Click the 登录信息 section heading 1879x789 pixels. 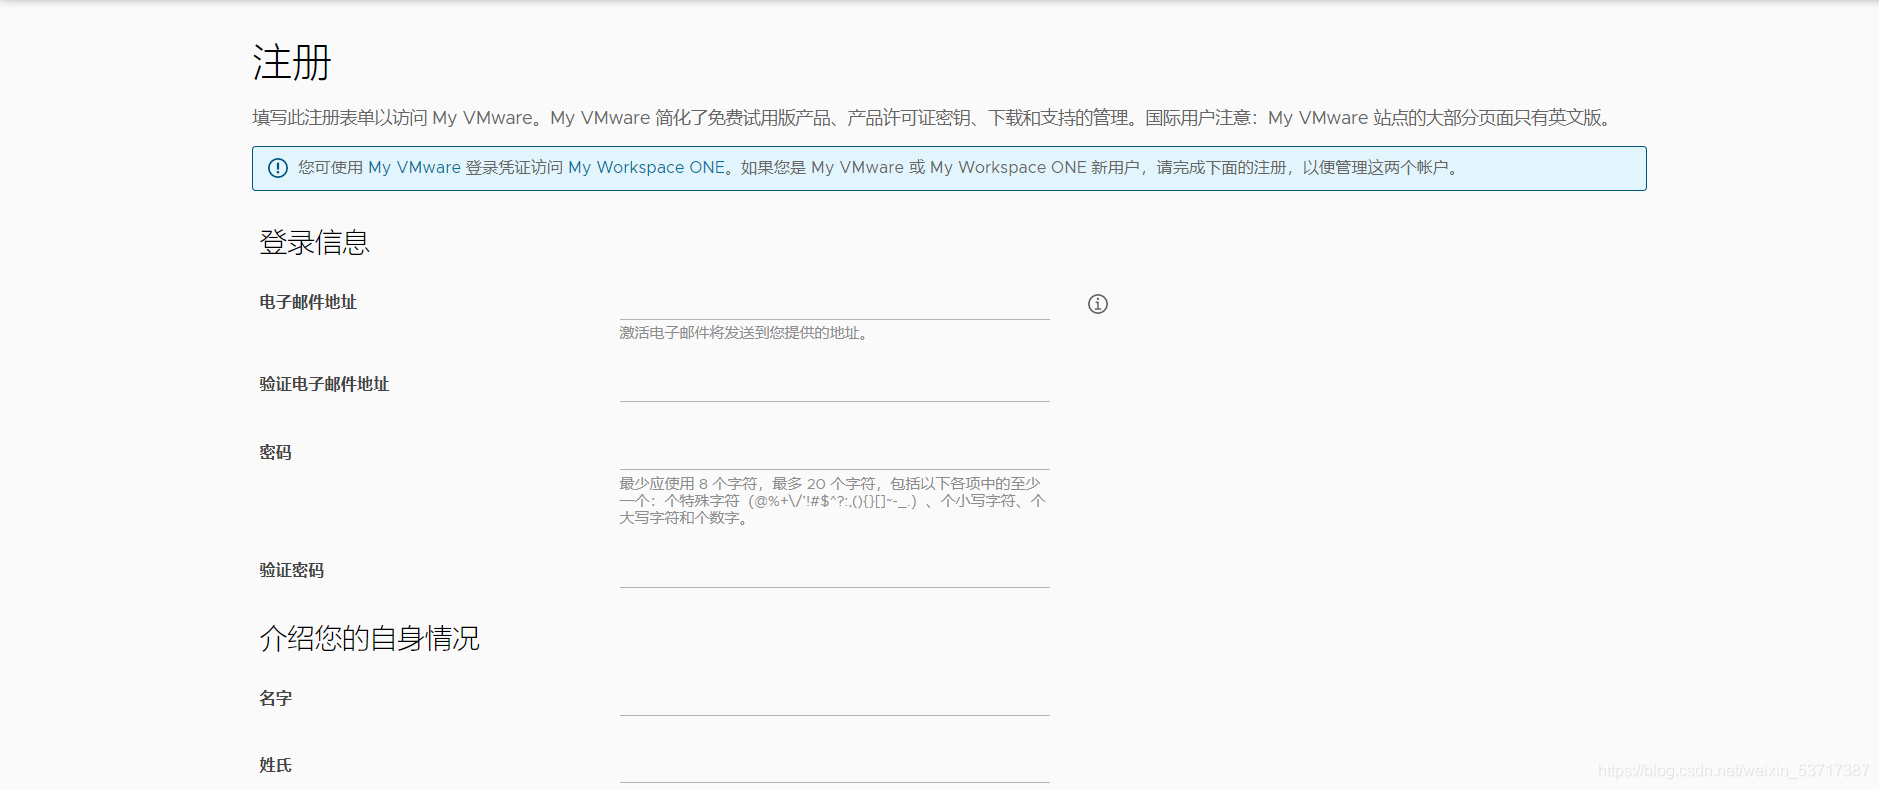pyautogui.click(x=315, y=242)
